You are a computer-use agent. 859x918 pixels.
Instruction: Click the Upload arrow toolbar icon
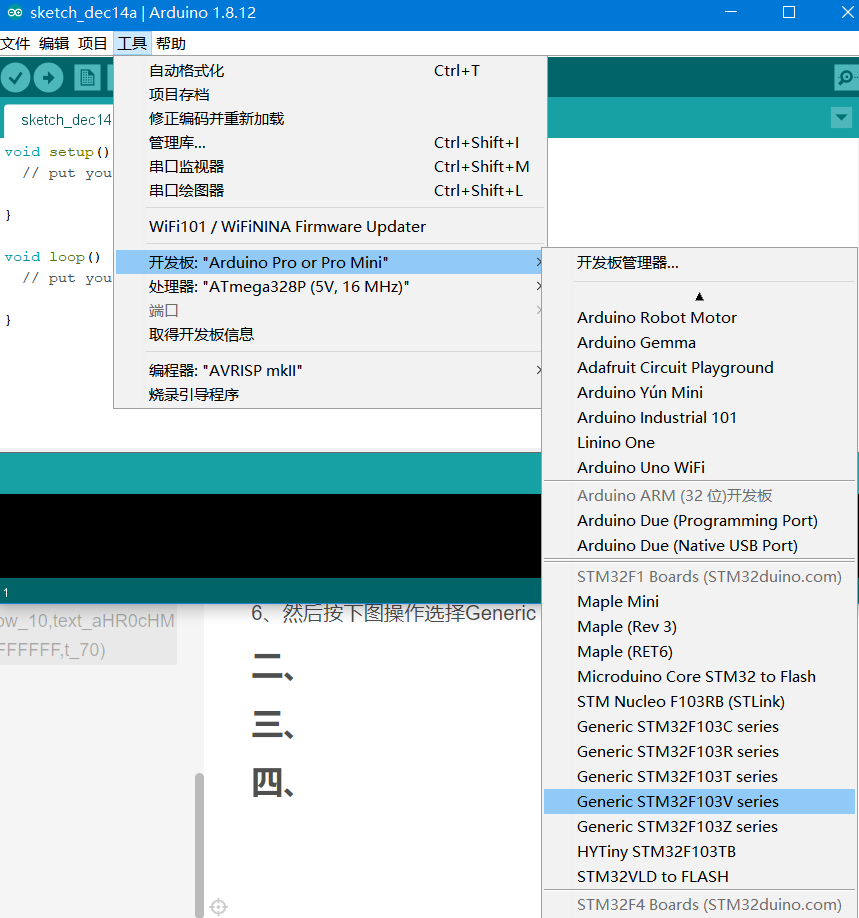(x=49, y=77)
